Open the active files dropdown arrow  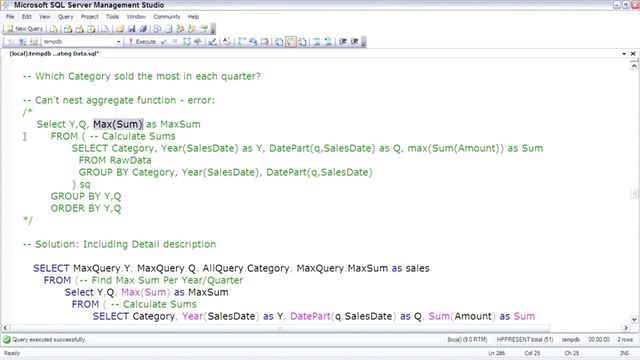624,54
